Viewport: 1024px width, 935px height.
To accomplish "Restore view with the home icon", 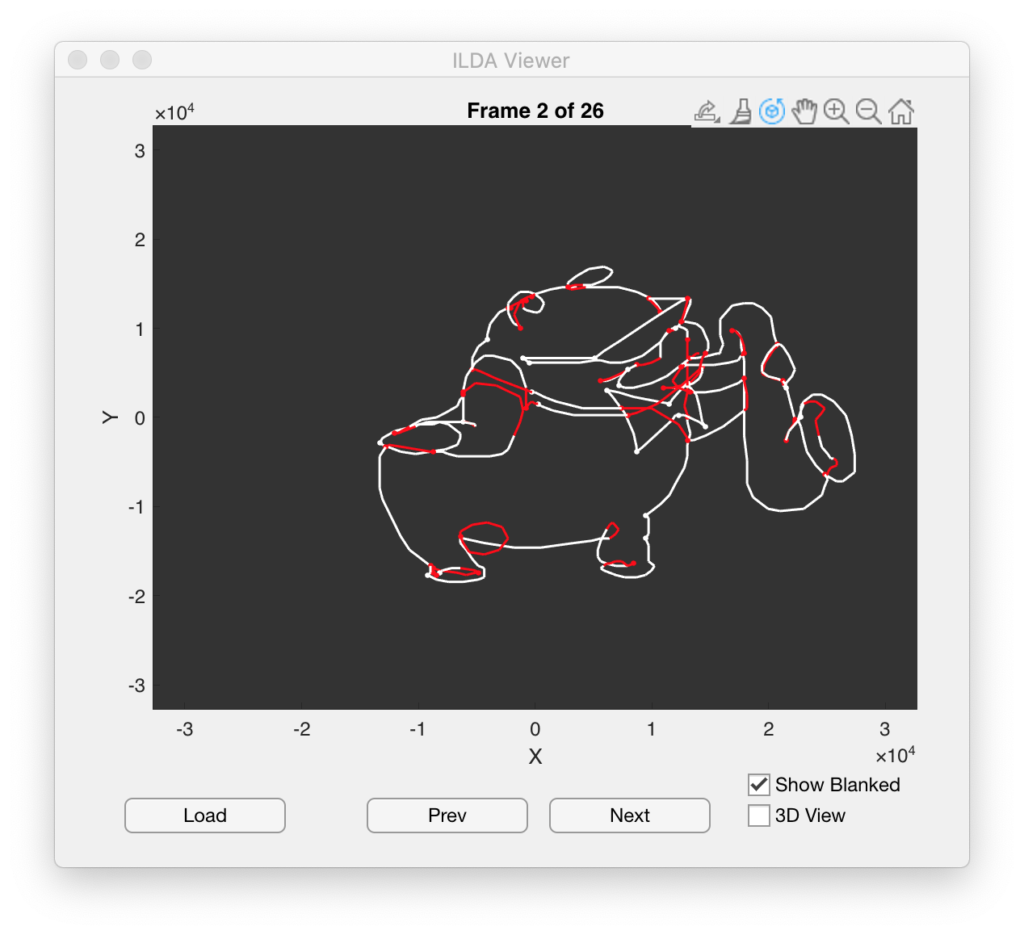I will click(901, 111).
